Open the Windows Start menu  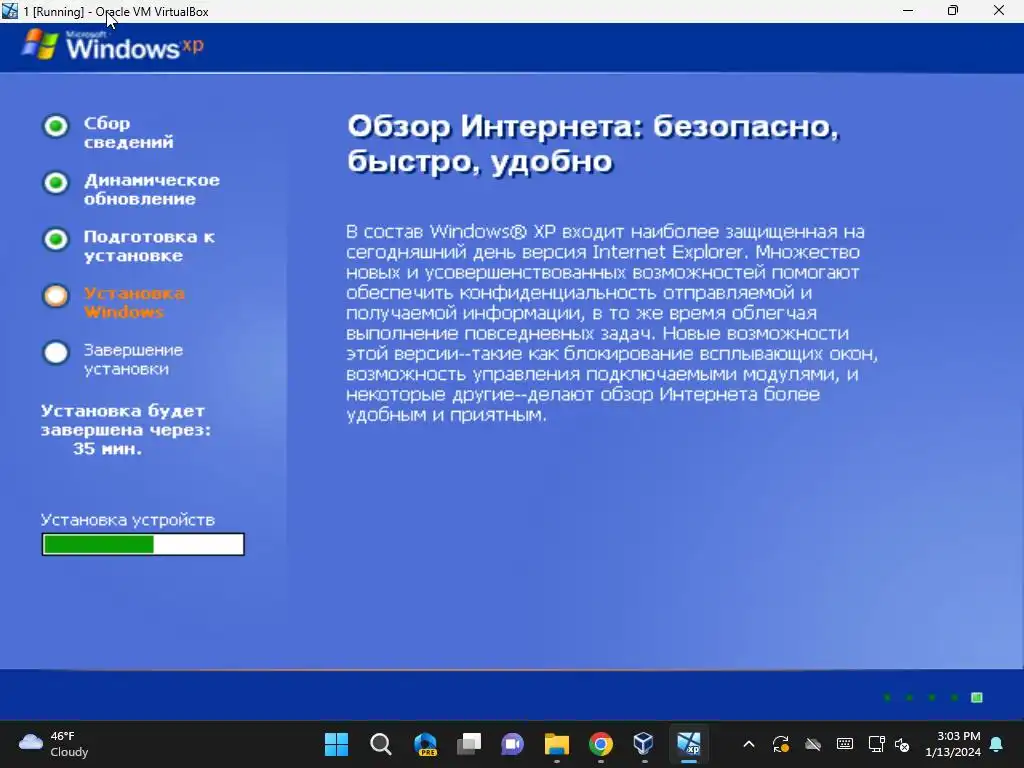(x=336, y=744)
